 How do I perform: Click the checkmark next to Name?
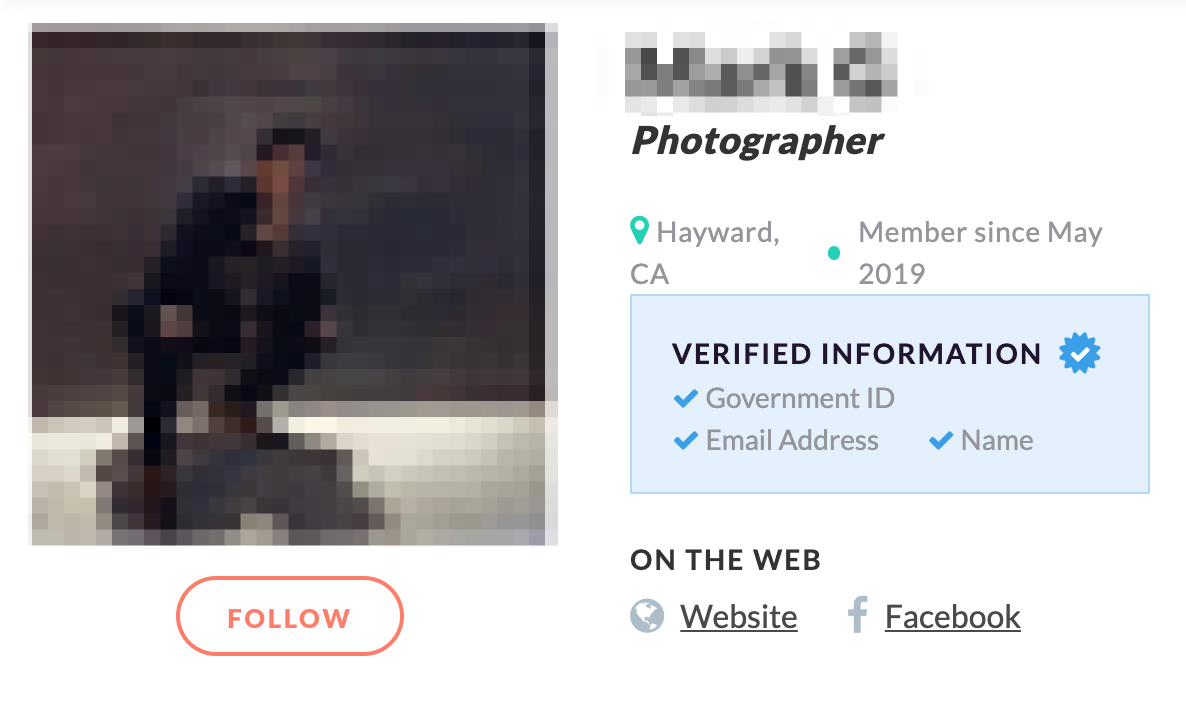pyautogui.click(x=941, y=440)
